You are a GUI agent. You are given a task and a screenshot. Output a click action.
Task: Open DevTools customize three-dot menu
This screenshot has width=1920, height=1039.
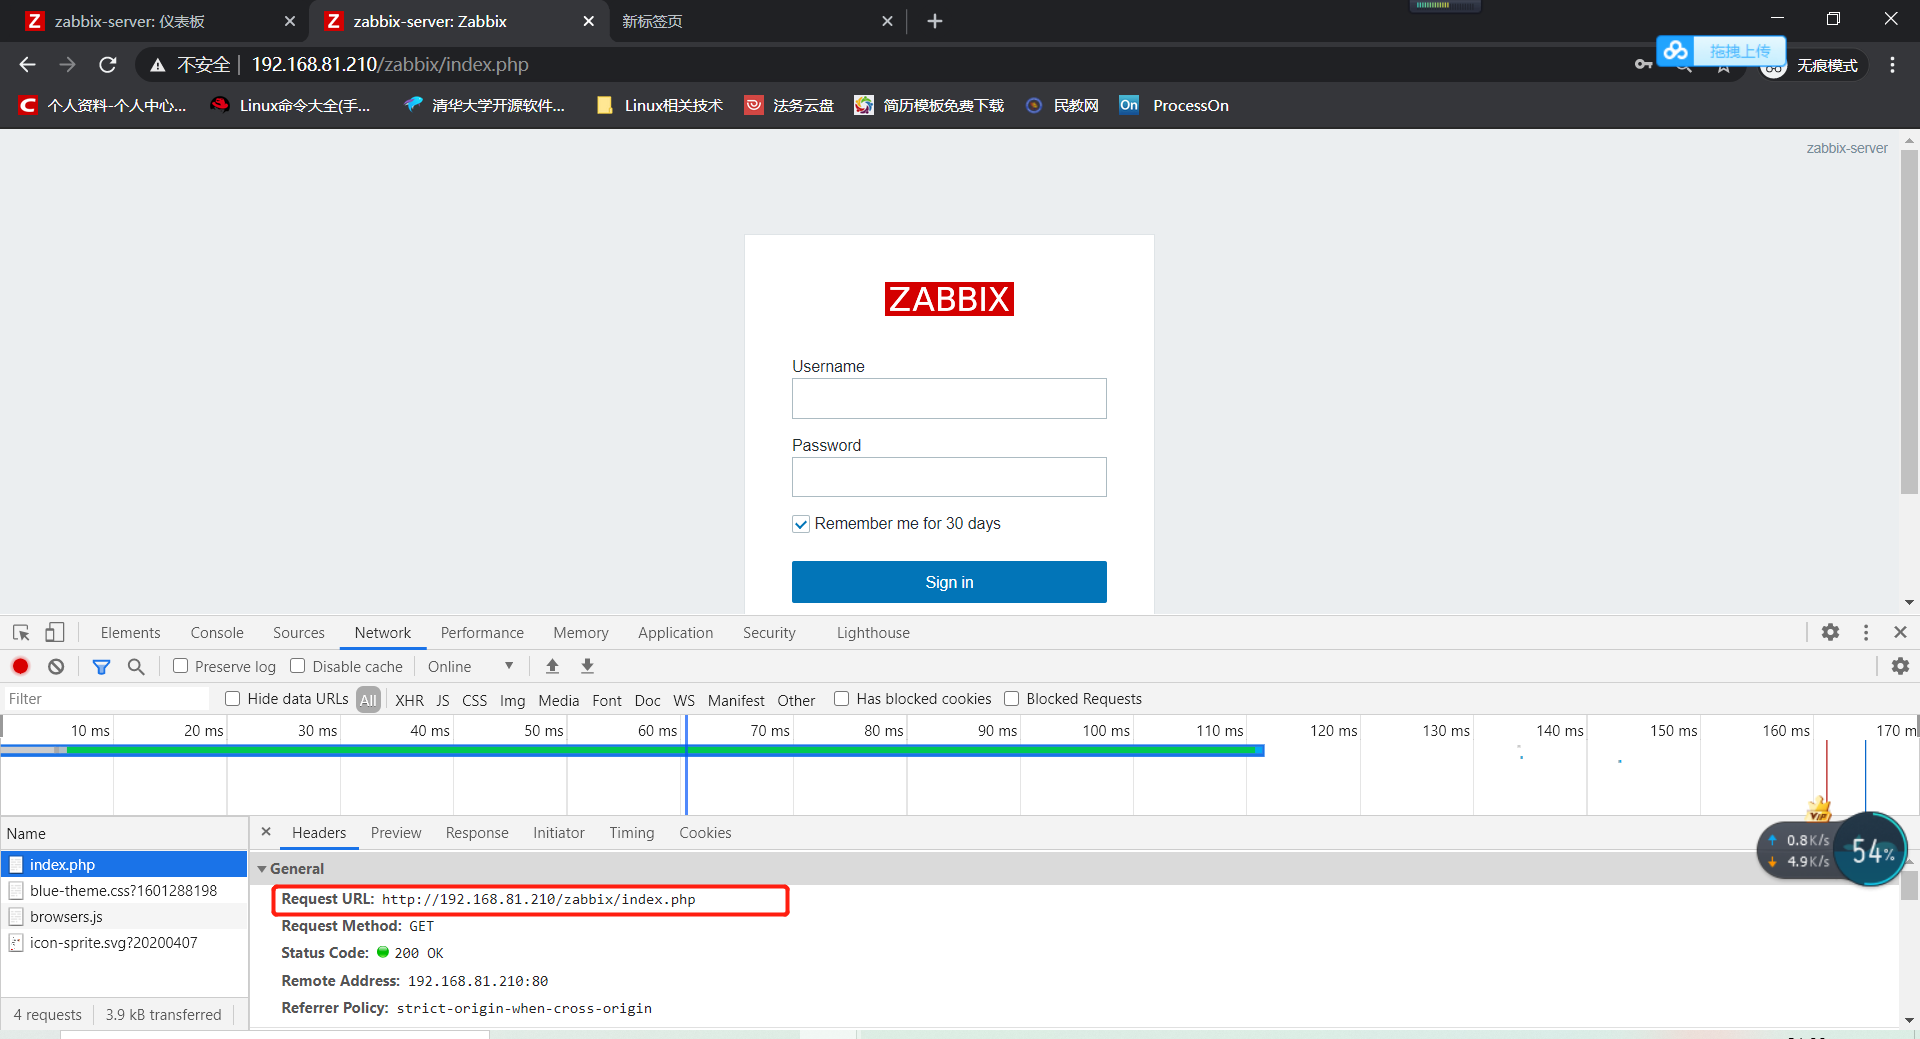tap(1866, 632)
